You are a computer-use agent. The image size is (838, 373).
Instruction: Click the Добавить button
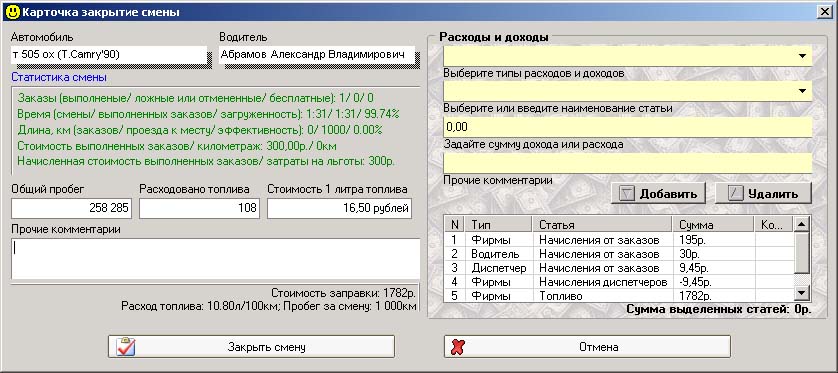(x=658, y=193)
